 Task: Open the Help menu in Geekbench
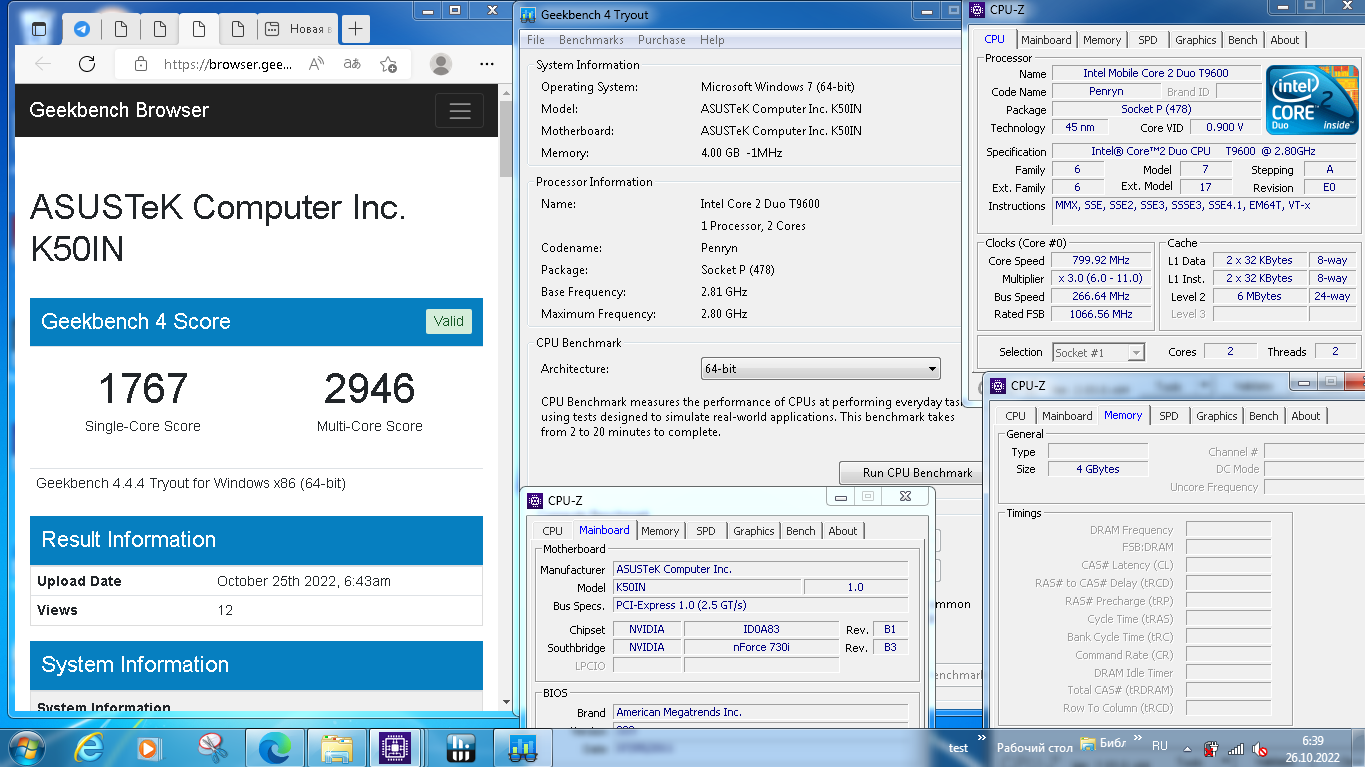pos(712,40)
